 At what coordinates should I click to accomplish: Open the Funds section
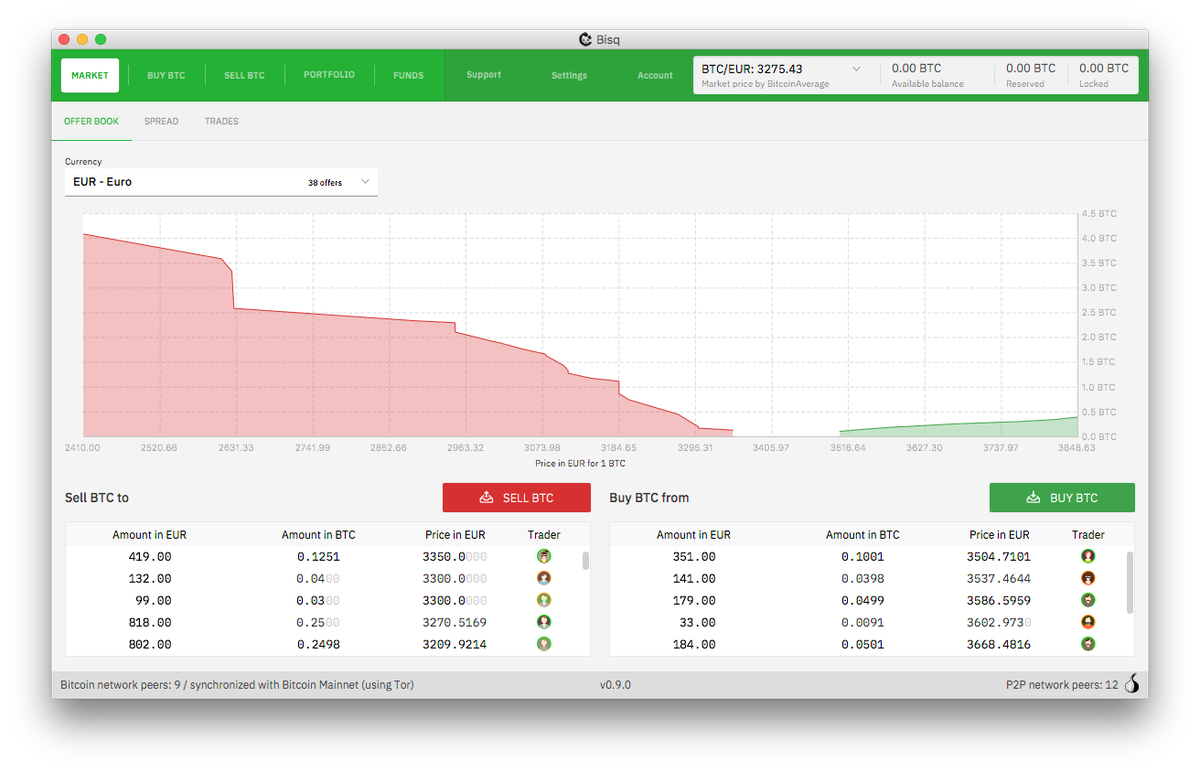(408, 76)
